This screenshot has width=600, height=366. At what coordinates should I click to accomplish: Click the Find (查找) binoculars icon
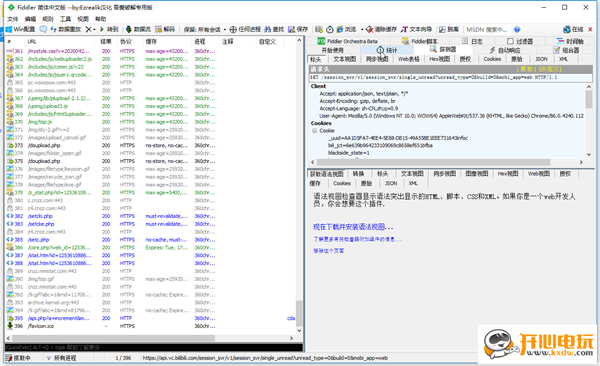click(267, 29)
